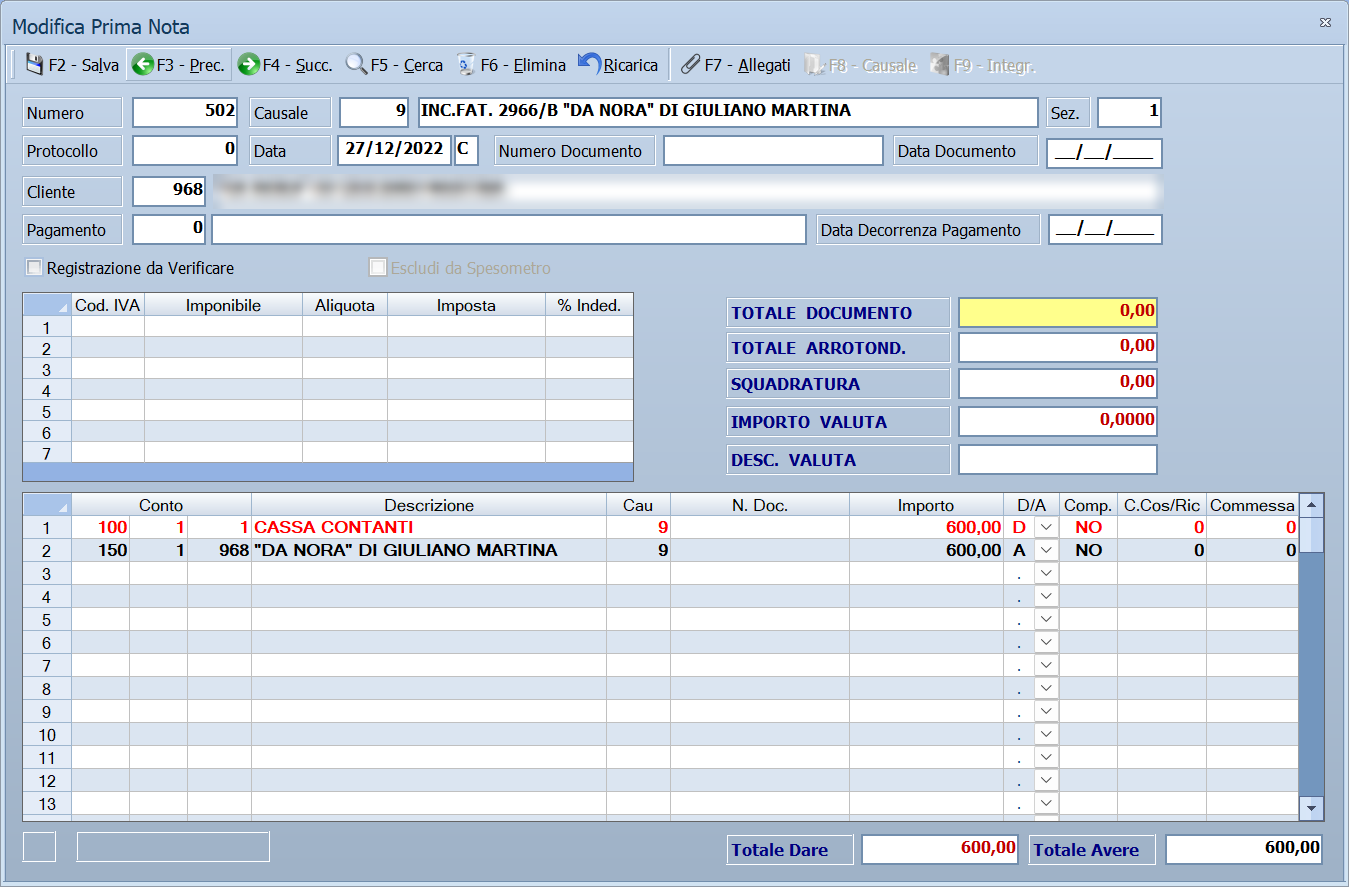Expand the D/A dropdown in row 5

[x=1046, y=619]
